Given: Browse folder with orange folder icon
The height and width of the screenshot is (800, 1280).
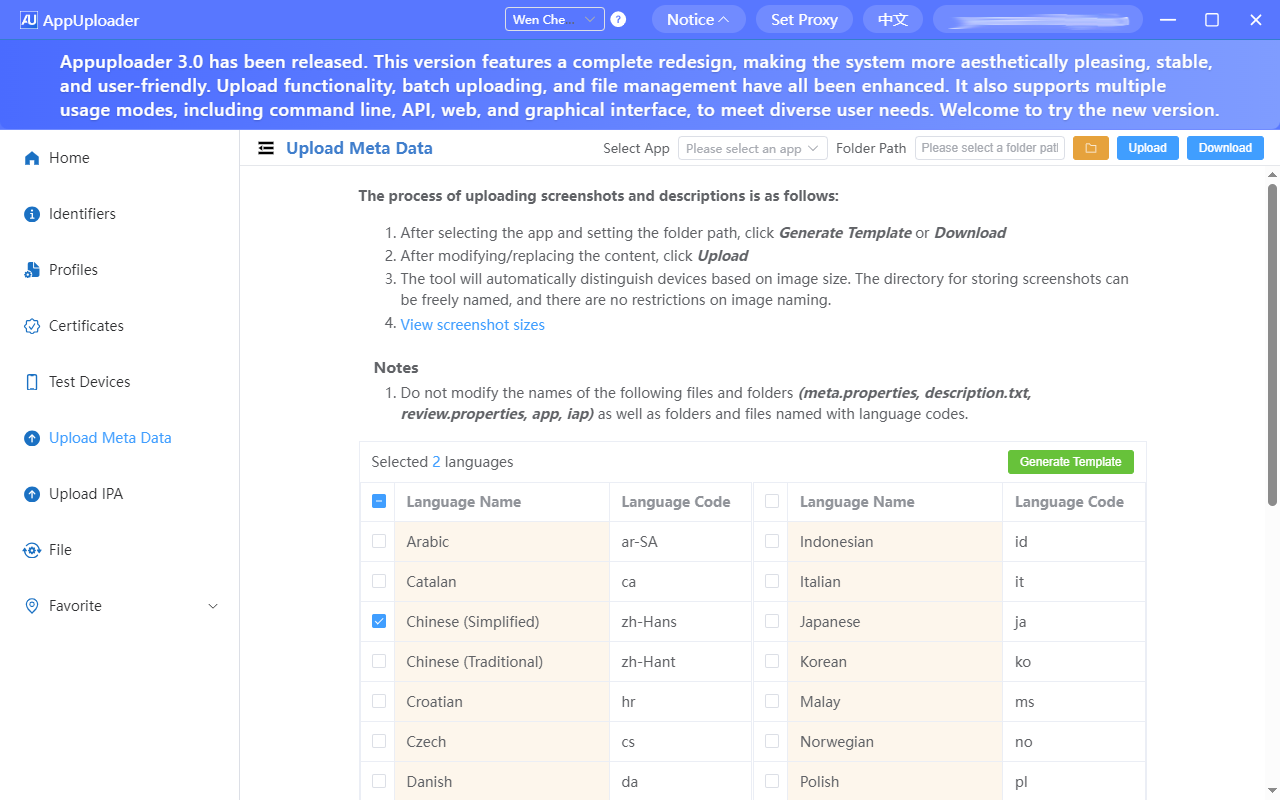Looking at the screenshot, I should (x=1091, y=148).
